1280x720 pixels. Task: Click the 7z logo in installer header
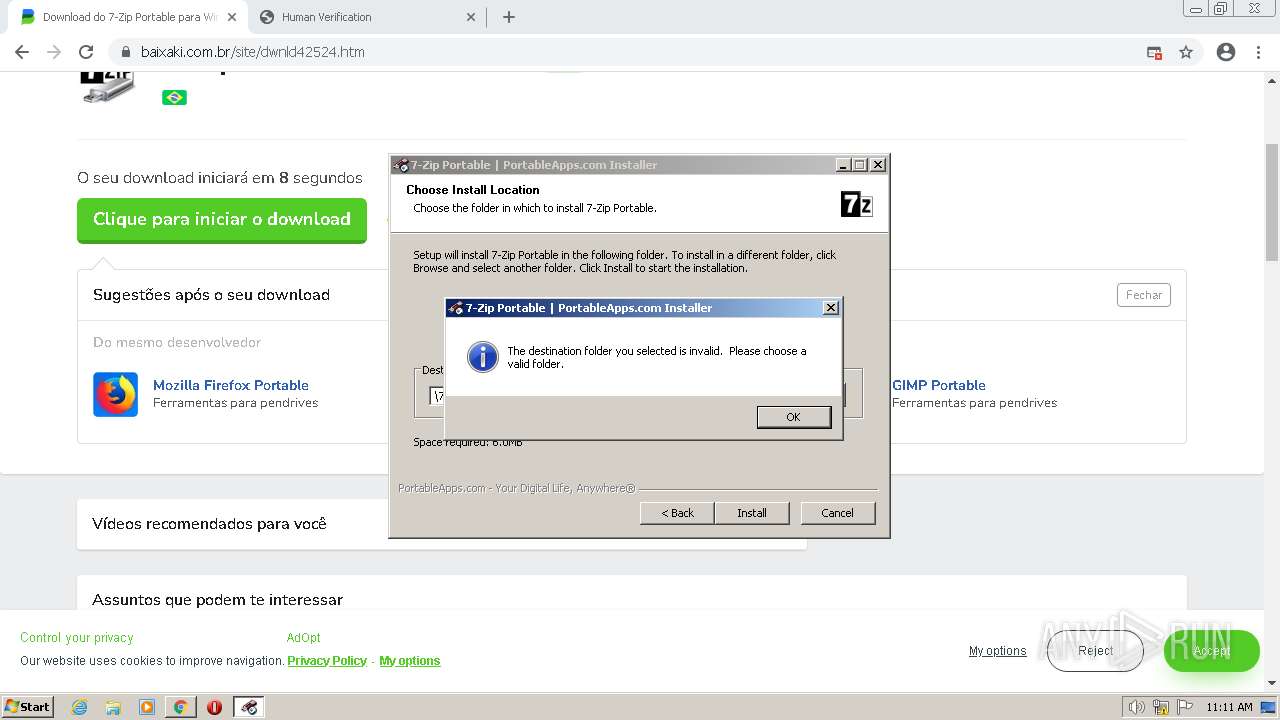coord(856,204)
